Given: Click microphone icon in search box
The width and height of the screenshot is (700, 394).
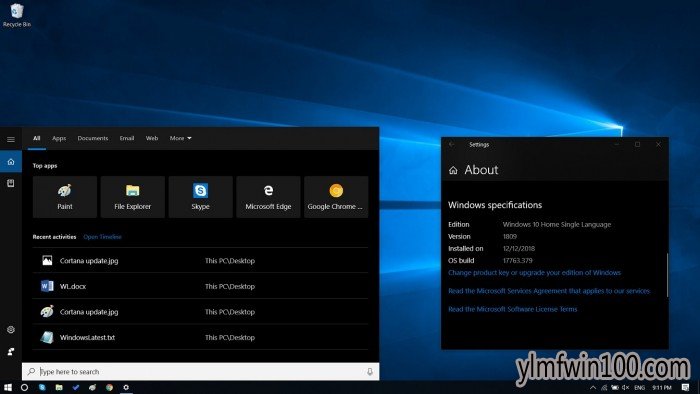Looking at the screenshot, I should [370, 371].
